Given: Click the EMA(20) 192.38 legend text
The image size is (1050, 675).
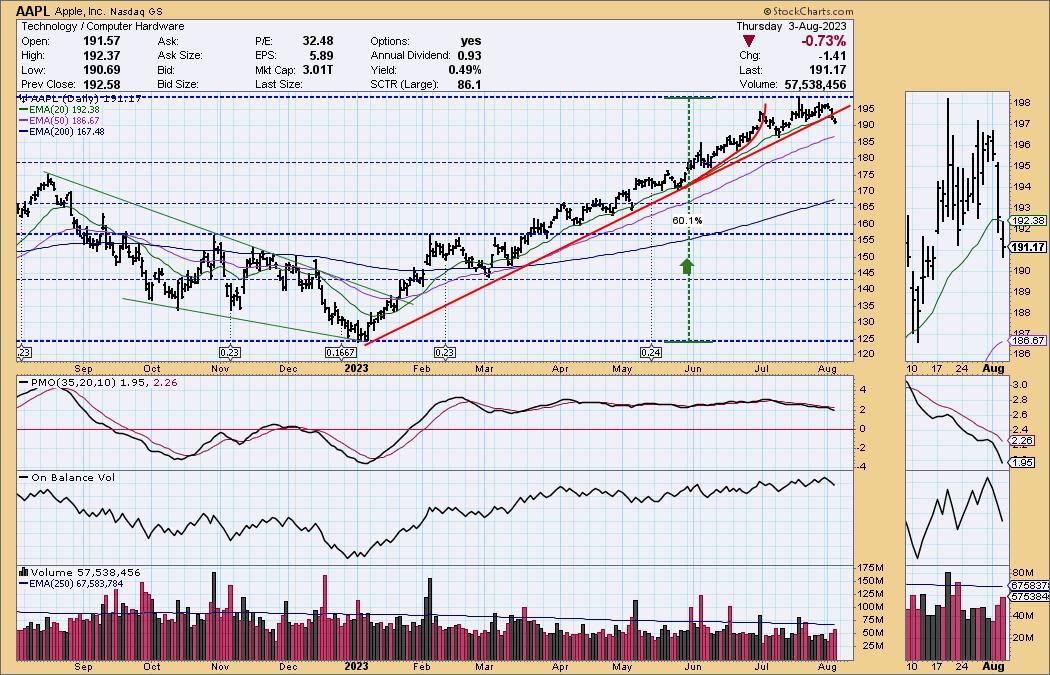Looking at the screenshot, I should (x=64, y=109).
